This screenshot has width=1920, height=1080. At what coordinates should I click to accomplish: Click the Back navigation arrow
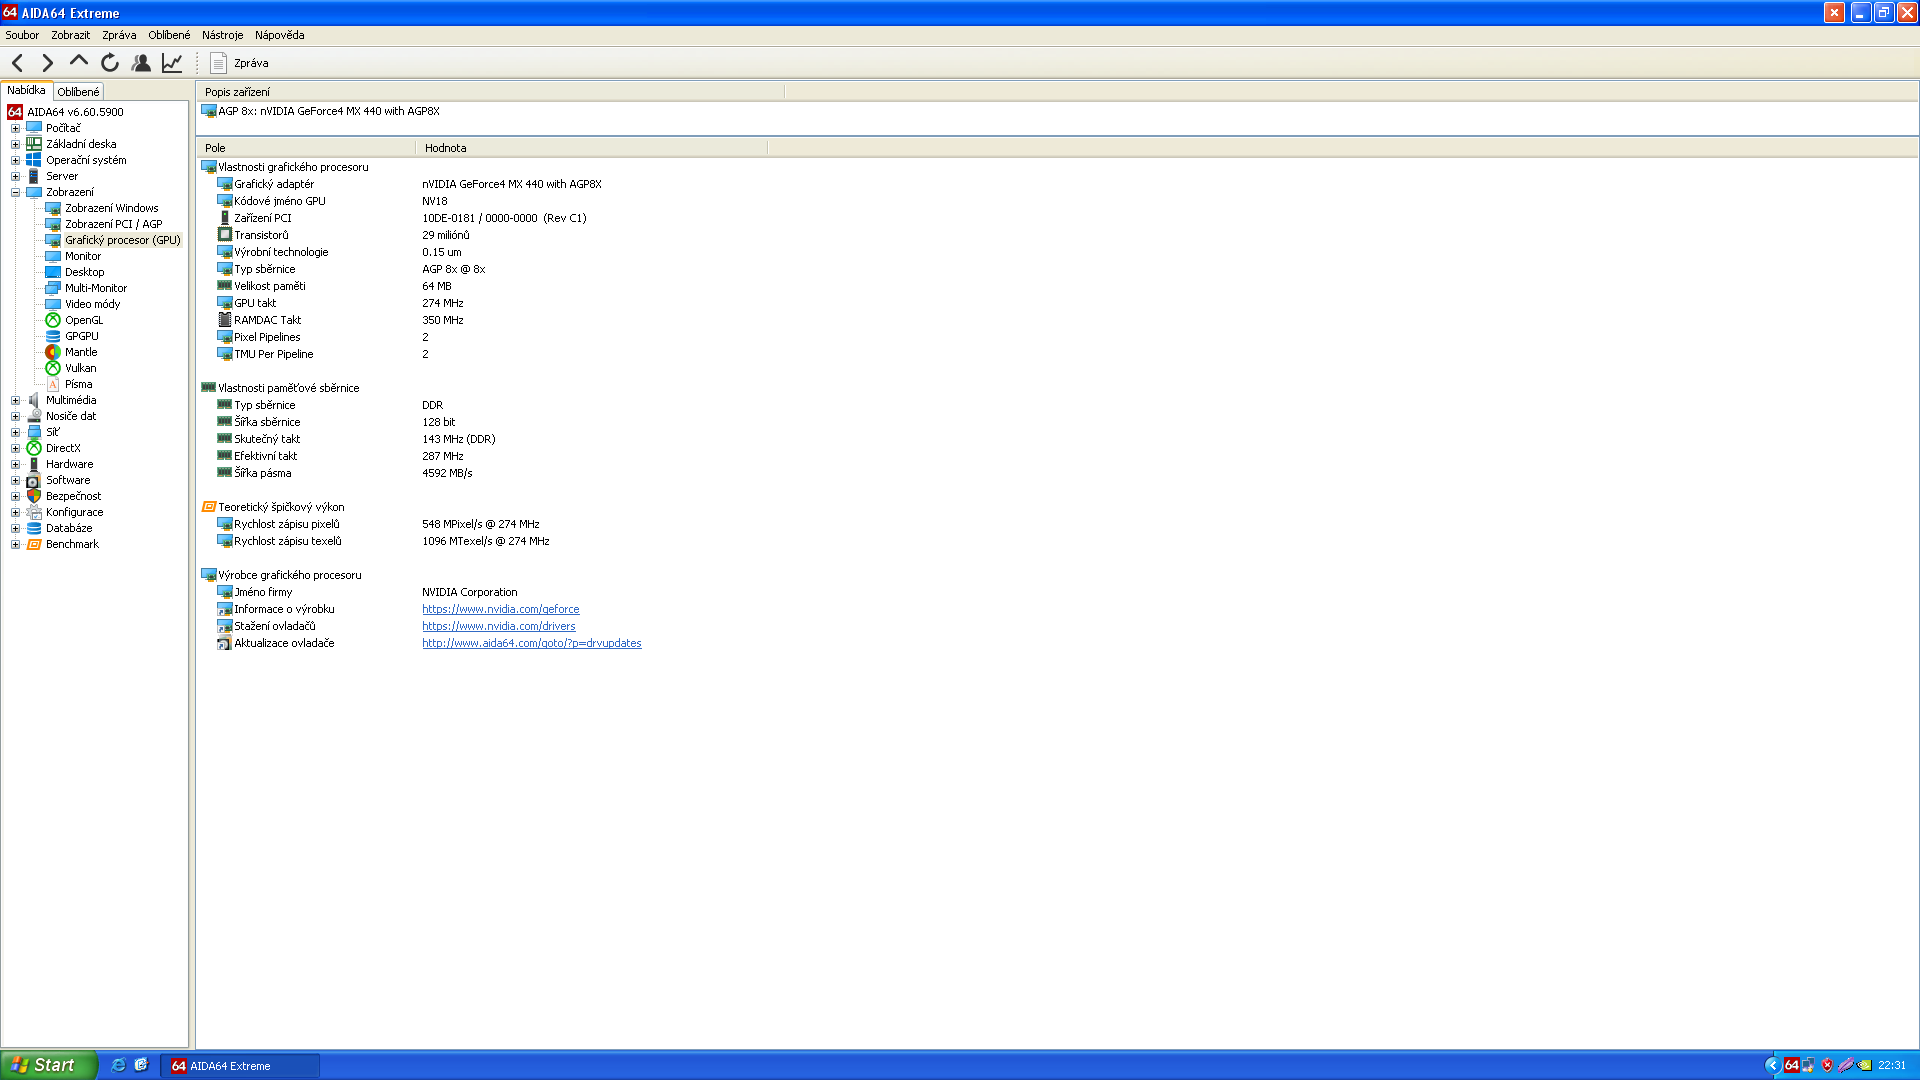click(x=18, y=63)
